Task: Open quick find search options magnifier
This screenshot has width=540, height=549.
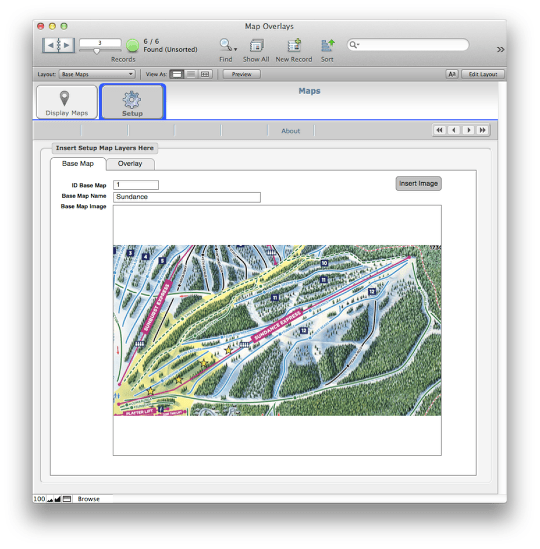Action: click(354, 45)
